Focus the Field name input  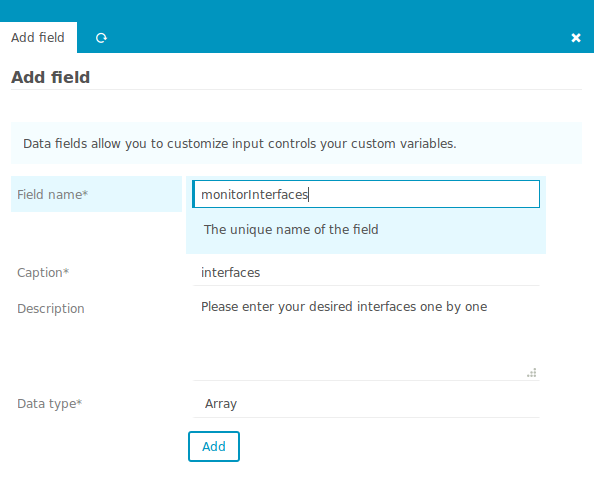click(x=366, y=194)
